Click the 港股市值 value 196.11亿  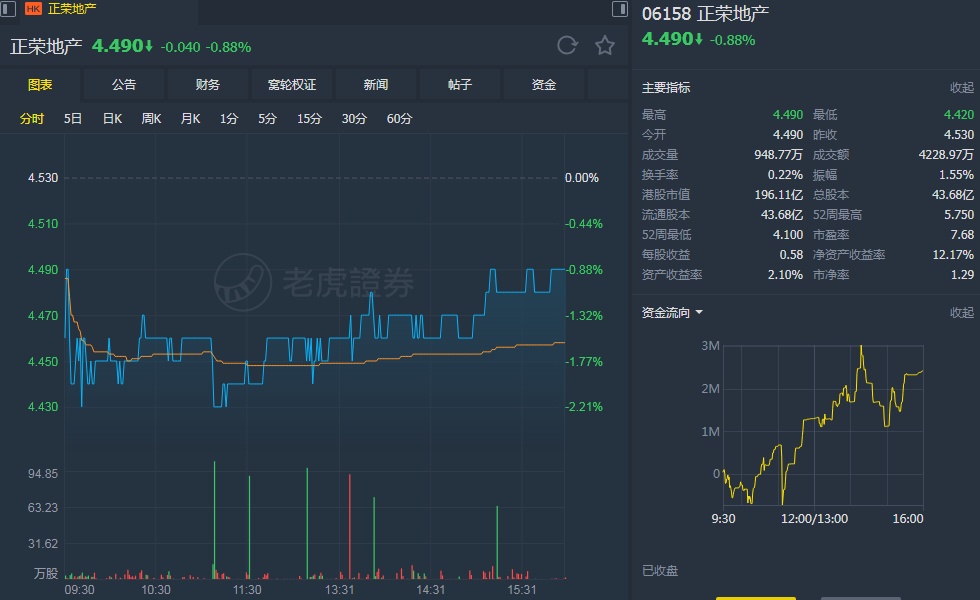pos(778,194)
